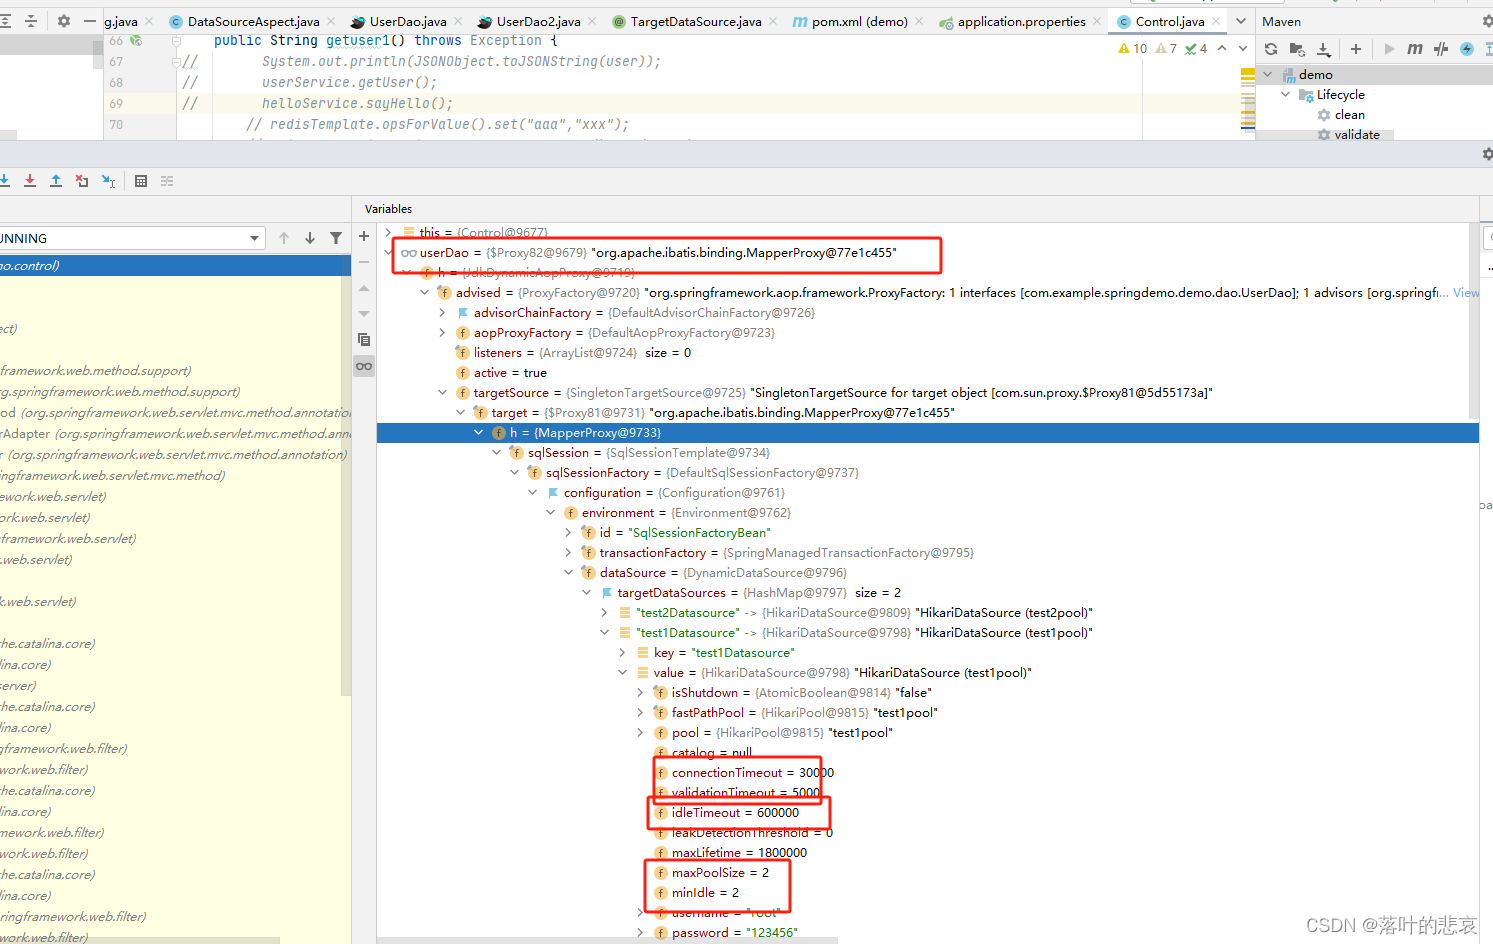This screenshot has height=944, width=1493.
Task: Select the dataSource DynamicDataSource row
Action: pyautogui.click(x=928, y=572)
